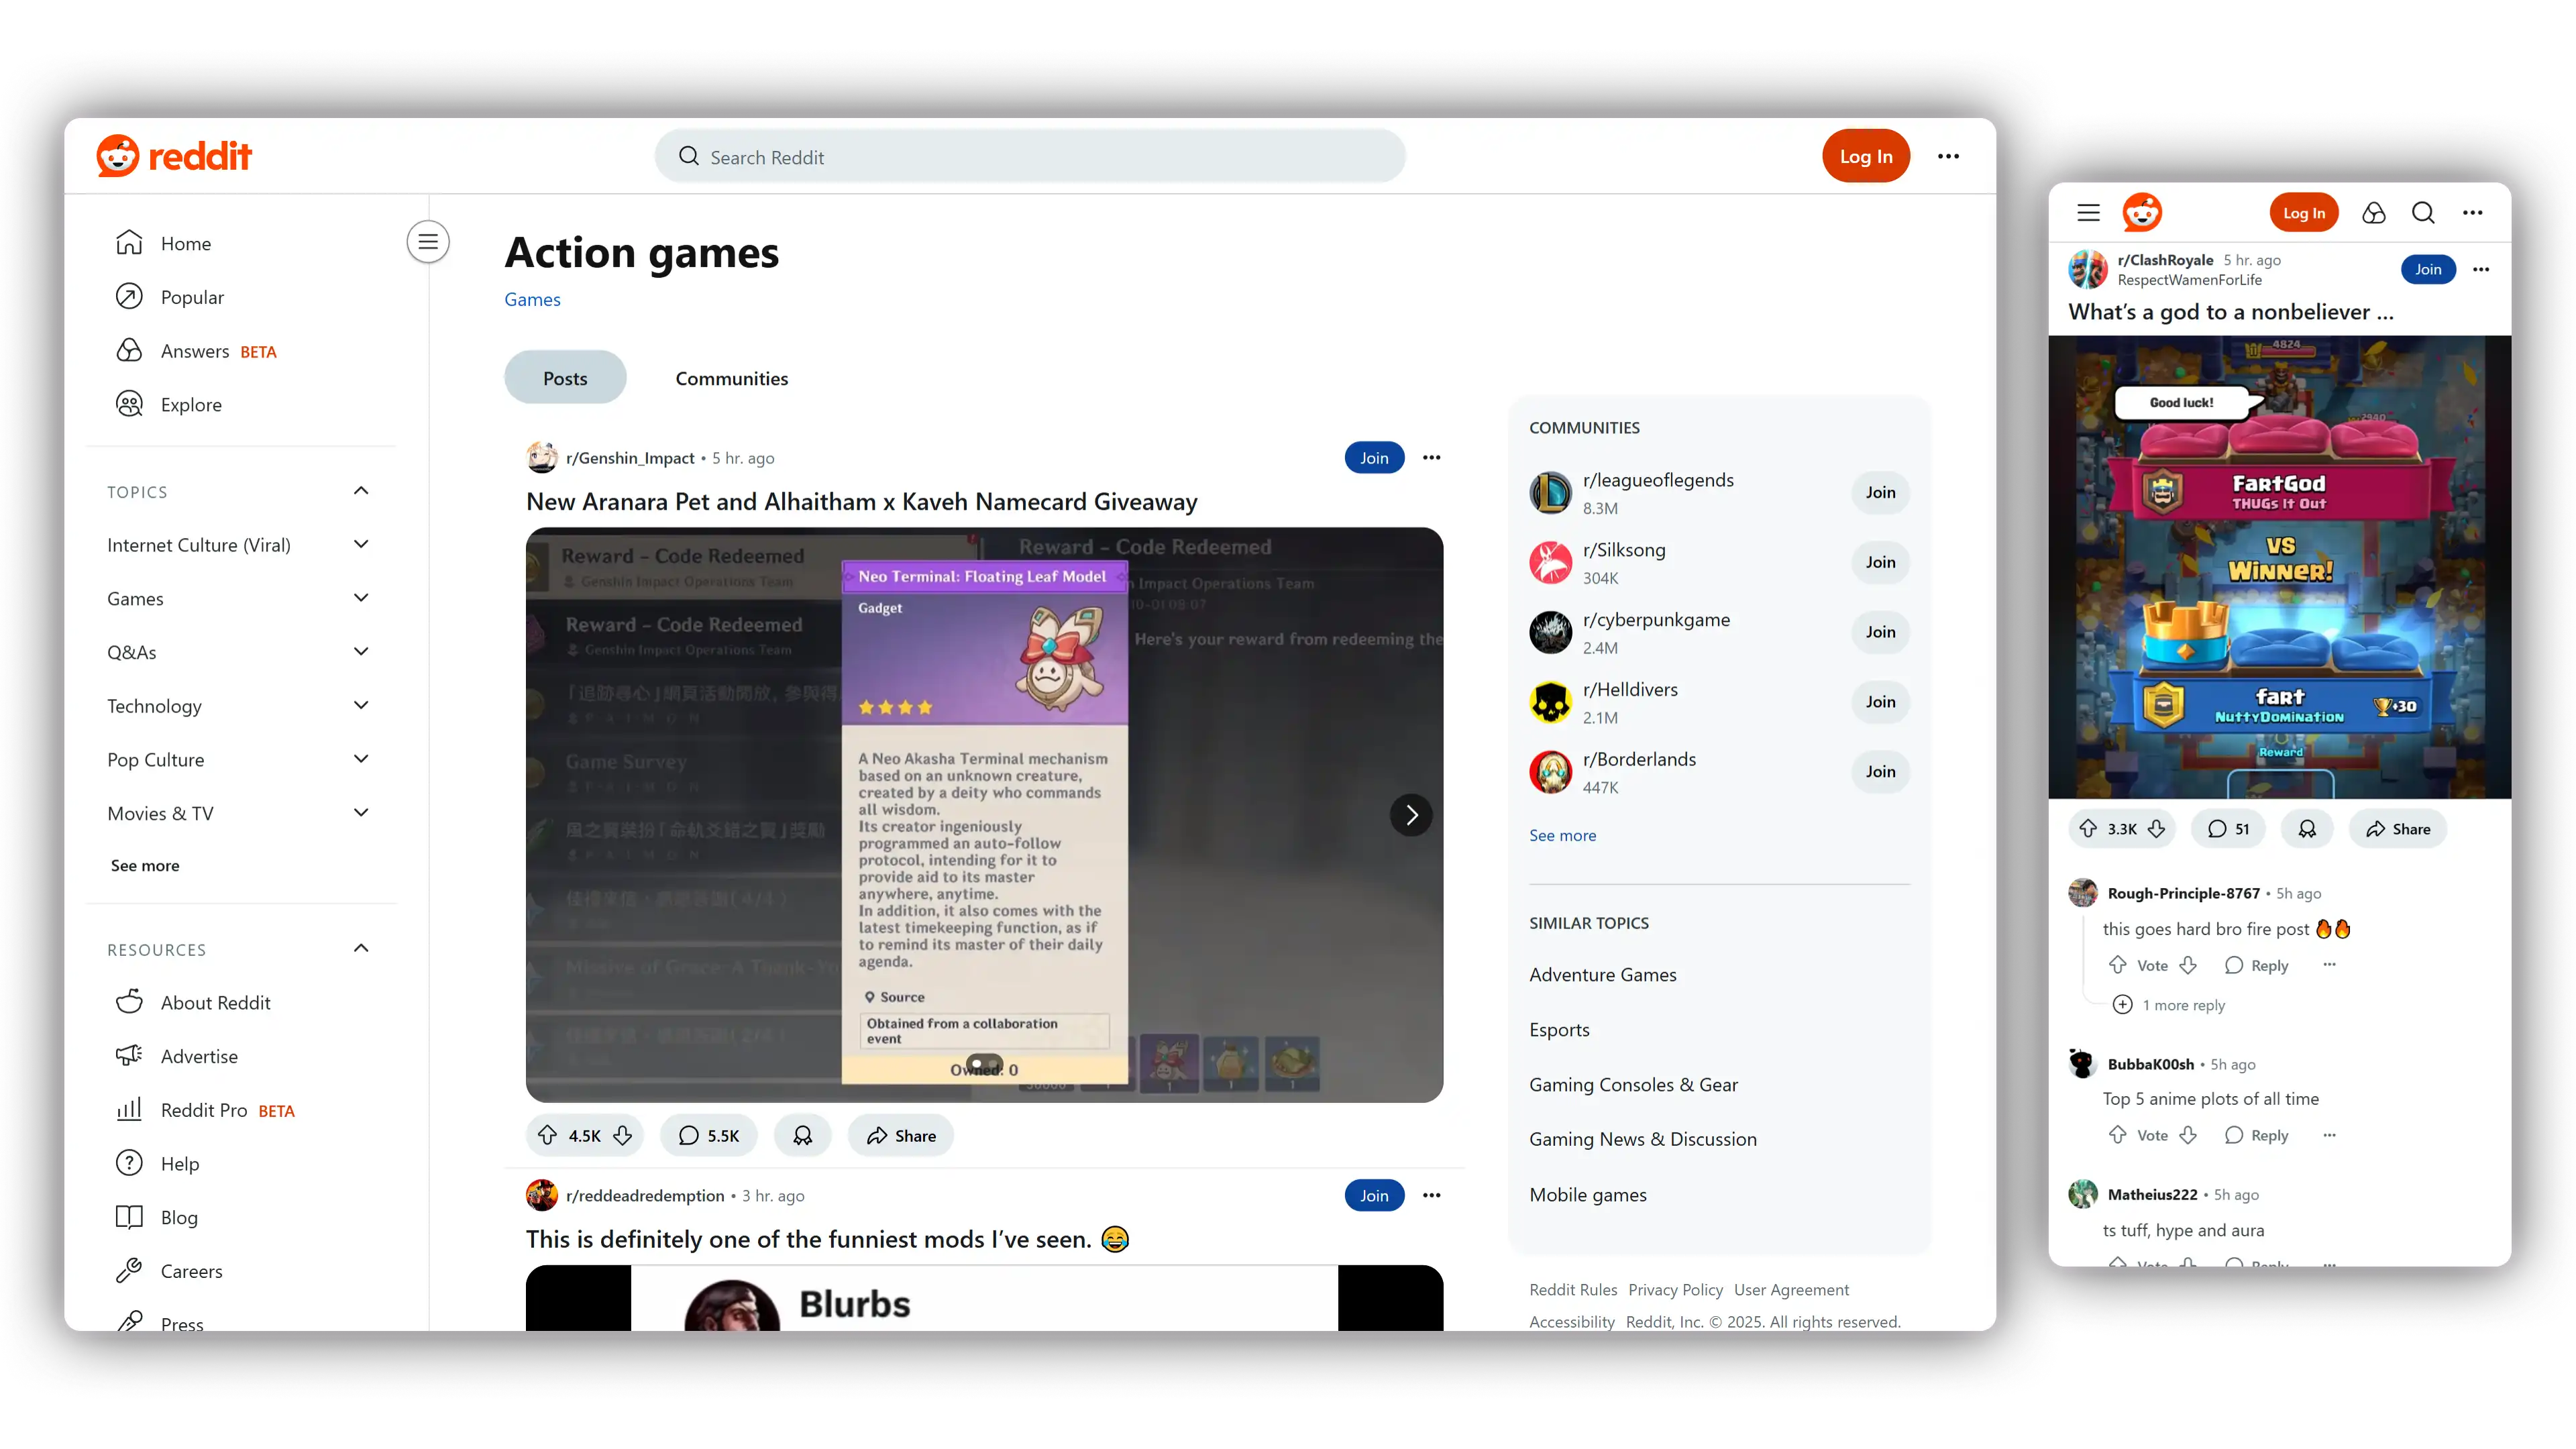Open comments on Genshin post (5.5K)

point(708,1135)
